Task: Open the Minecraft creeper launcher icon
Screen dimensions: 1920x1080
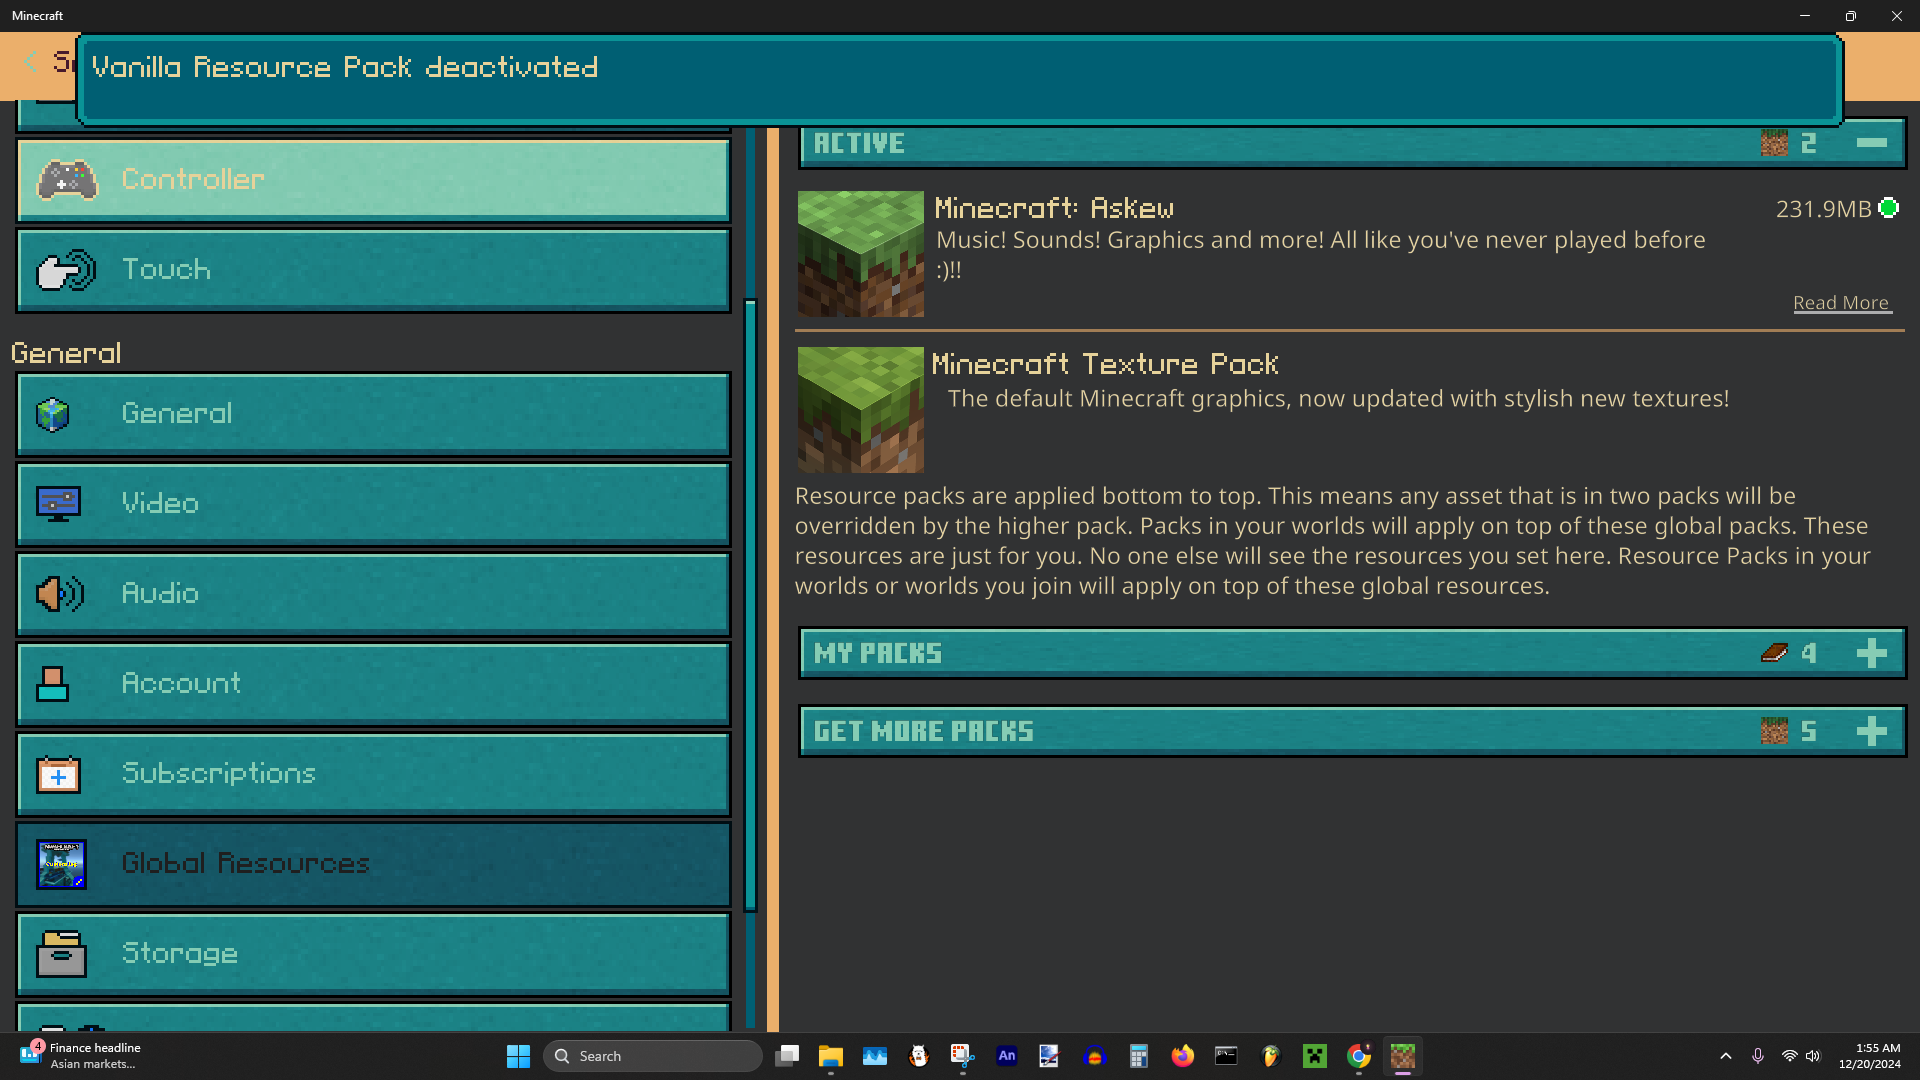Action: click(1315, 1056)
